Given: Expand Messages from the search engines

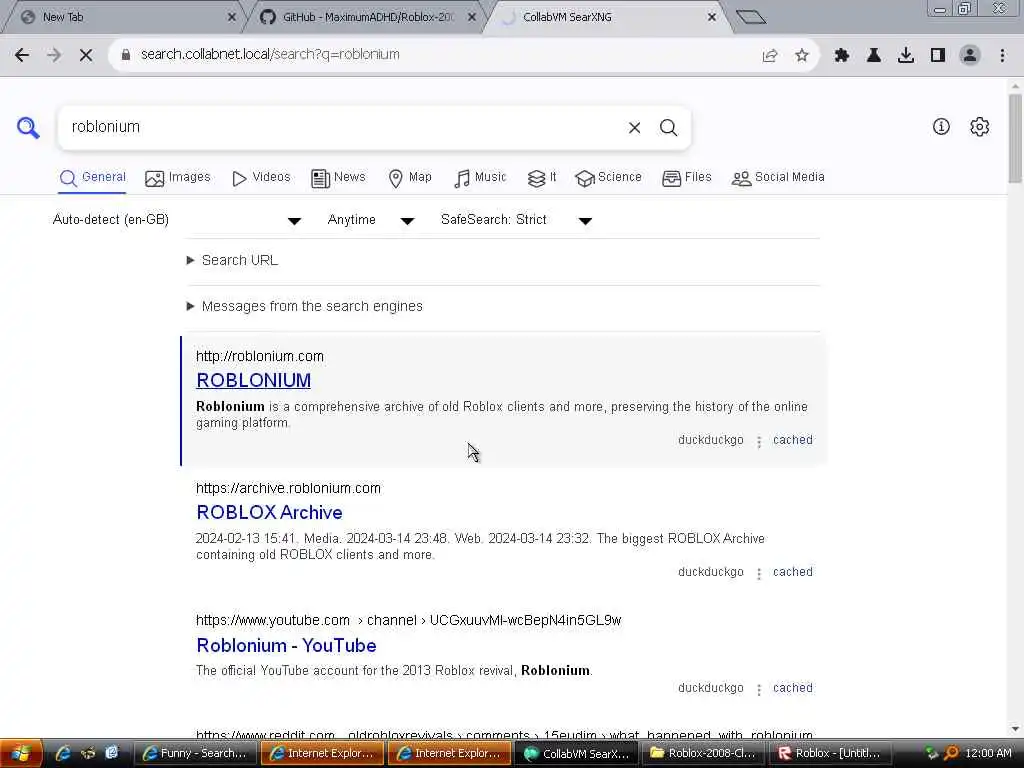Looking at the screenshot, I should (305, 306).
